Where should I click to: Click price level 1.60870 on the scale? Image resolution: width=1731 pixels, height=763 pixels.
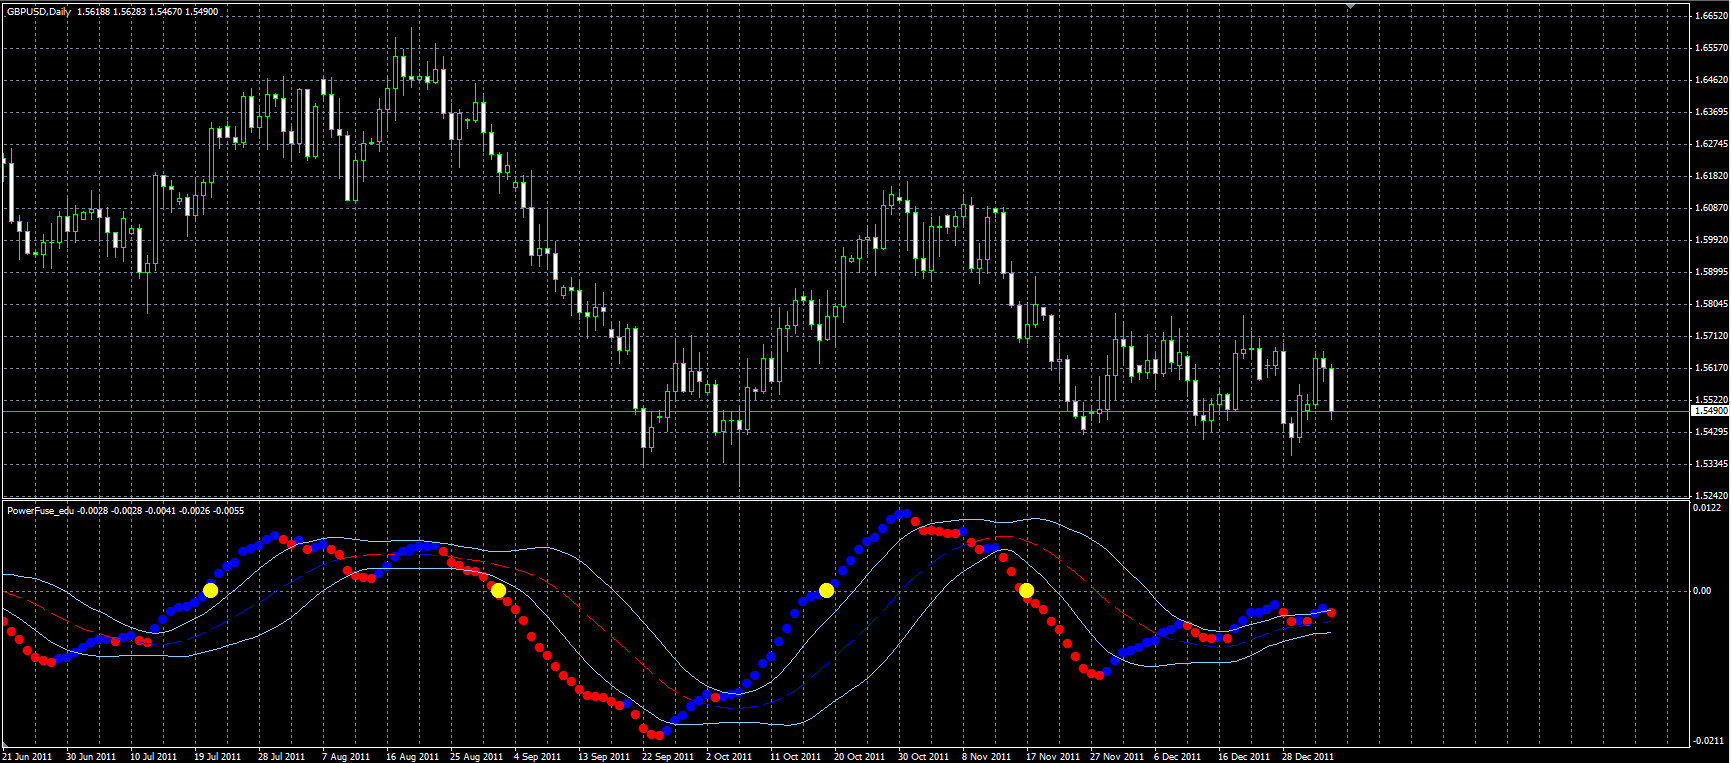click(1712, 208)
